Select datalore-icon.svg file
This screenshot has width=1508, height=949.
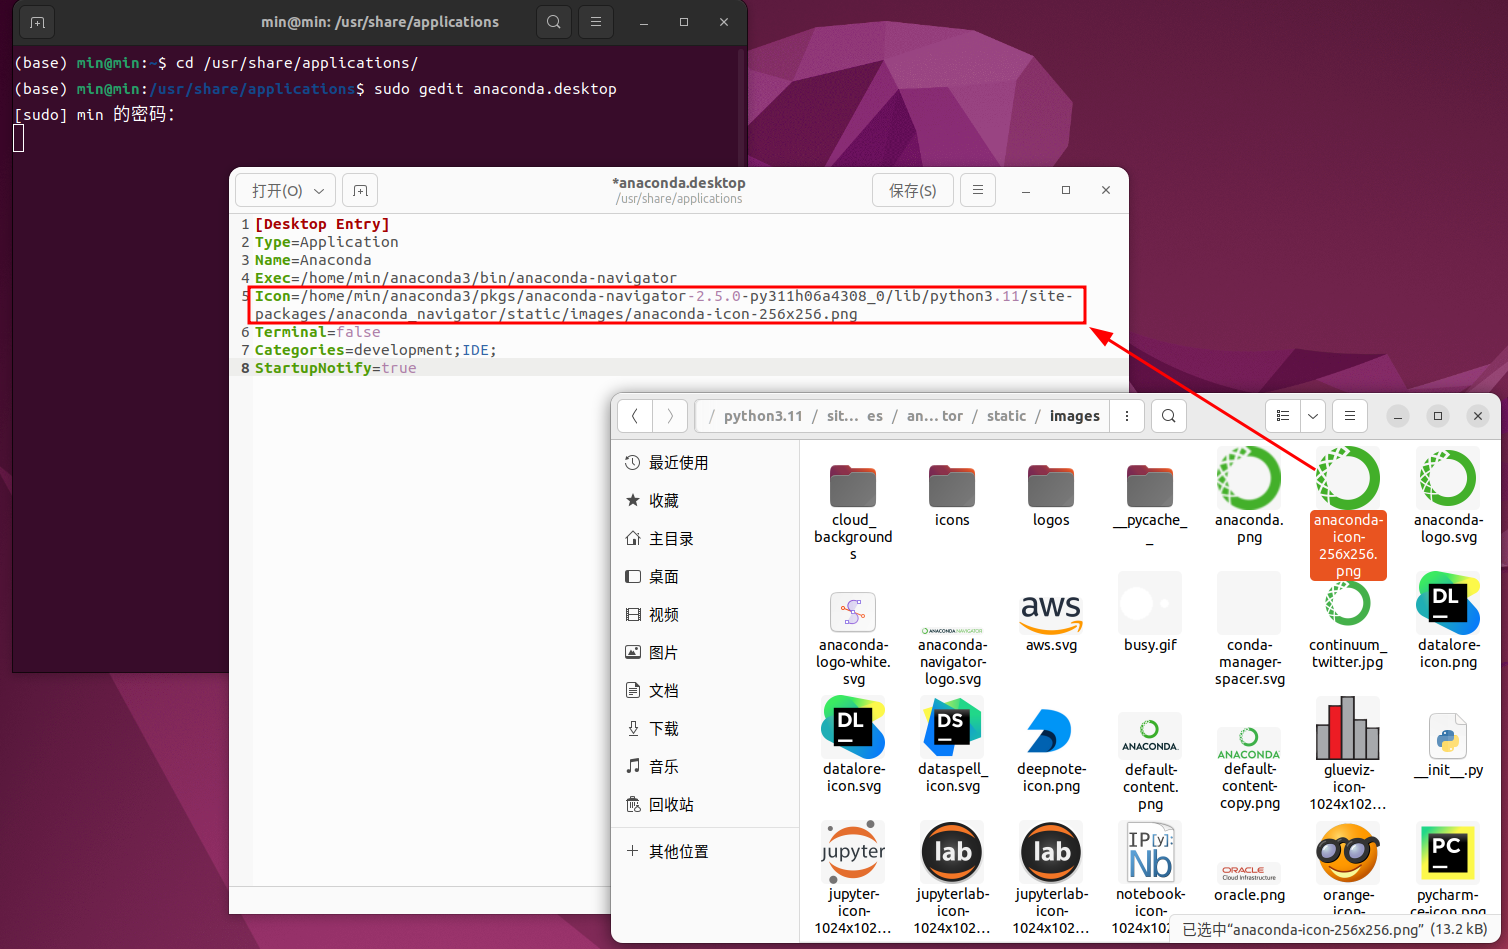853,746
